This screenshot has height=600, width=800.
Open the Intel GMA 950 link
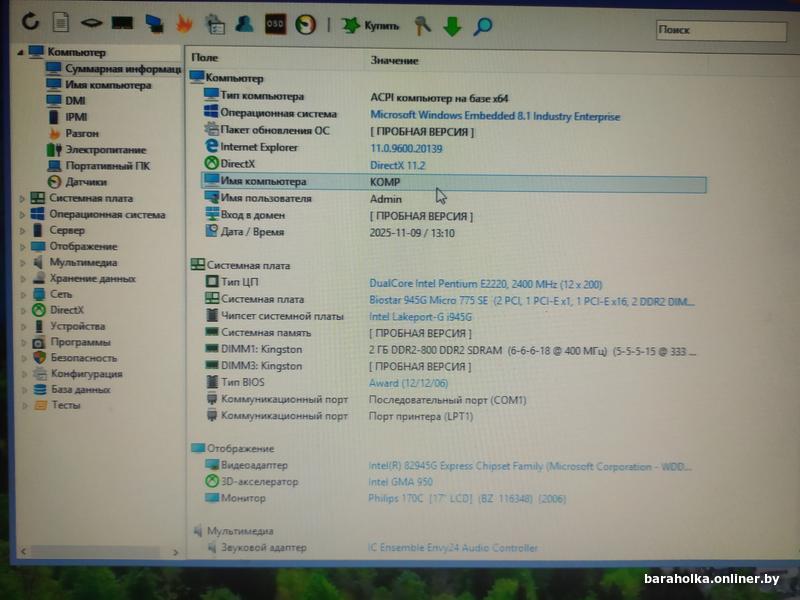400,482
